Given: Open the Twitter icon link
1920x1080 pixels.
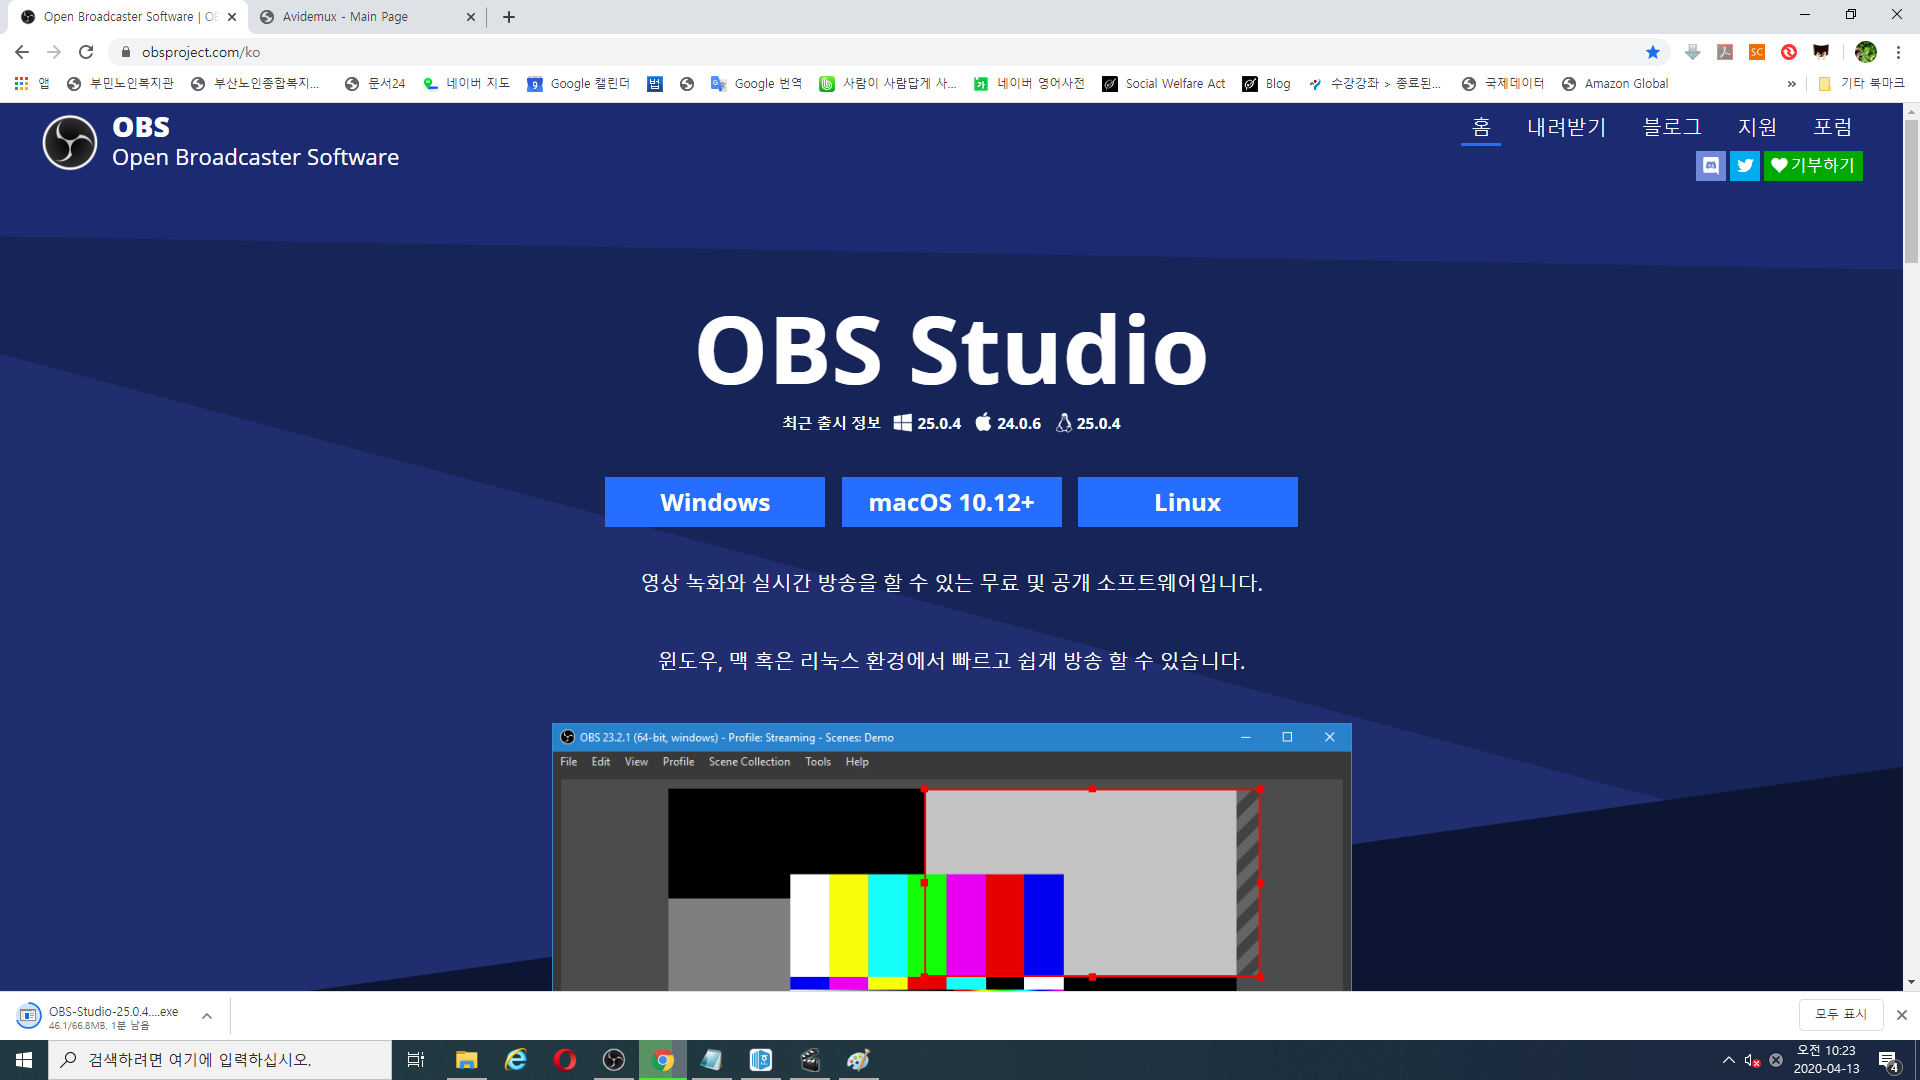Looking at the screenshot, I should point(1745,166).
